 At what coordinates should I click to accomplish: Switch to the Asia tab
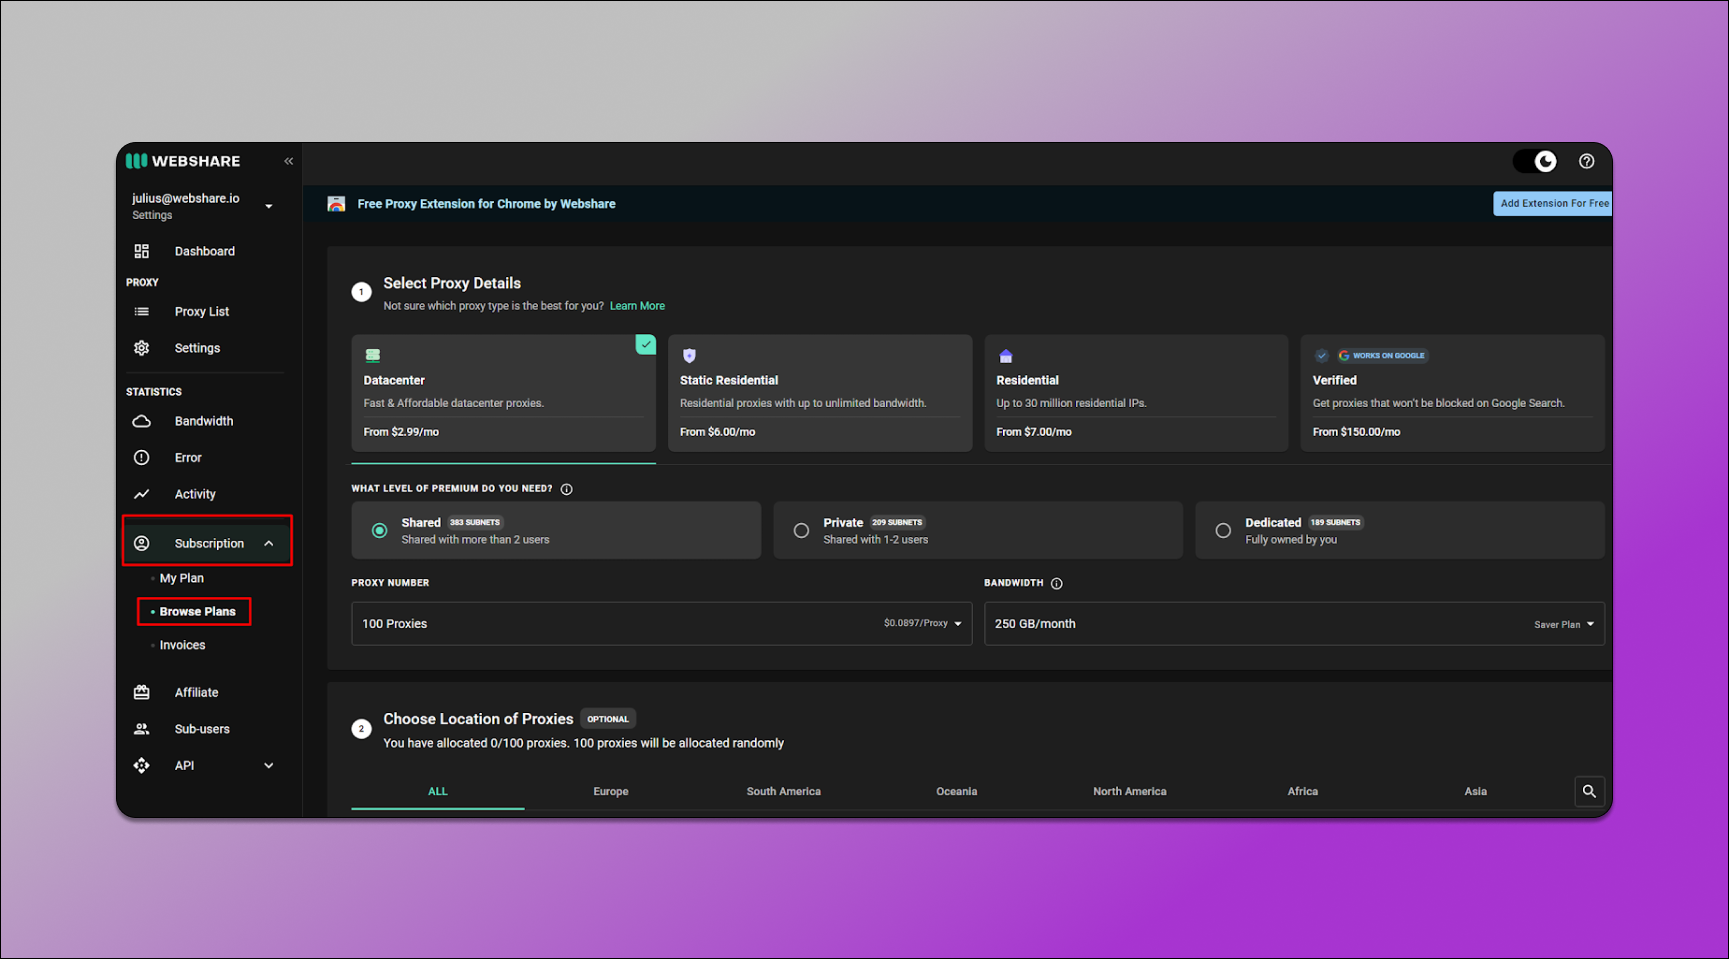point(1476,791)
